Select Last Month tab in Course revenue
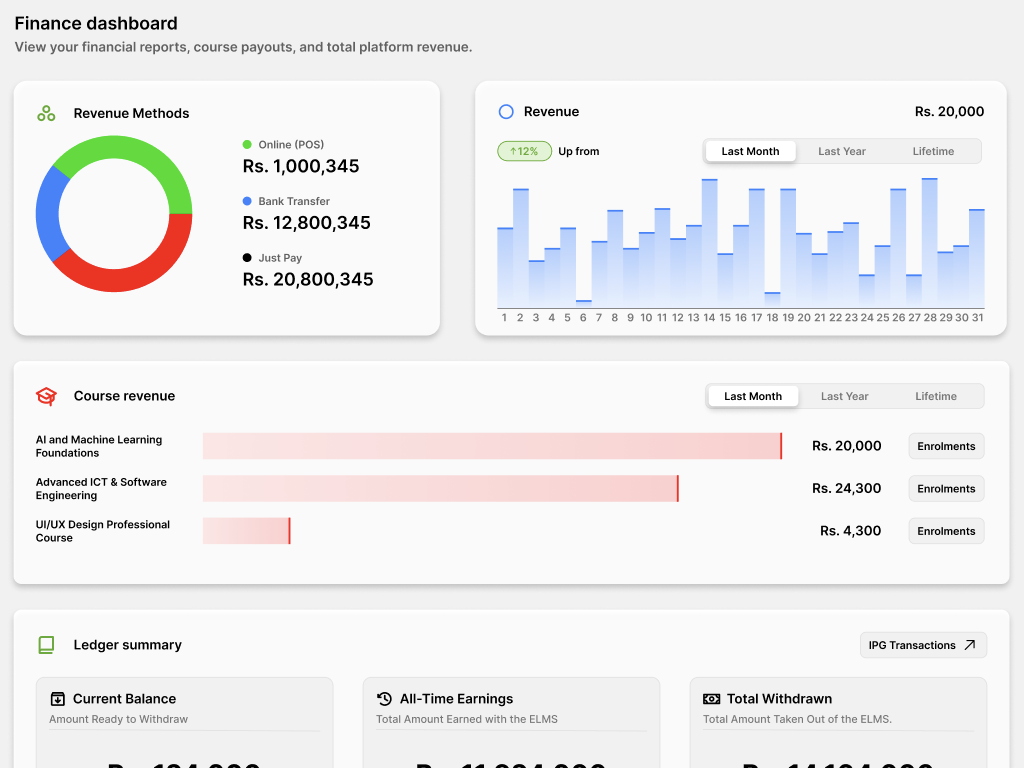Image resolution: width=1024 pixels, height=768 pixels. 753,396
